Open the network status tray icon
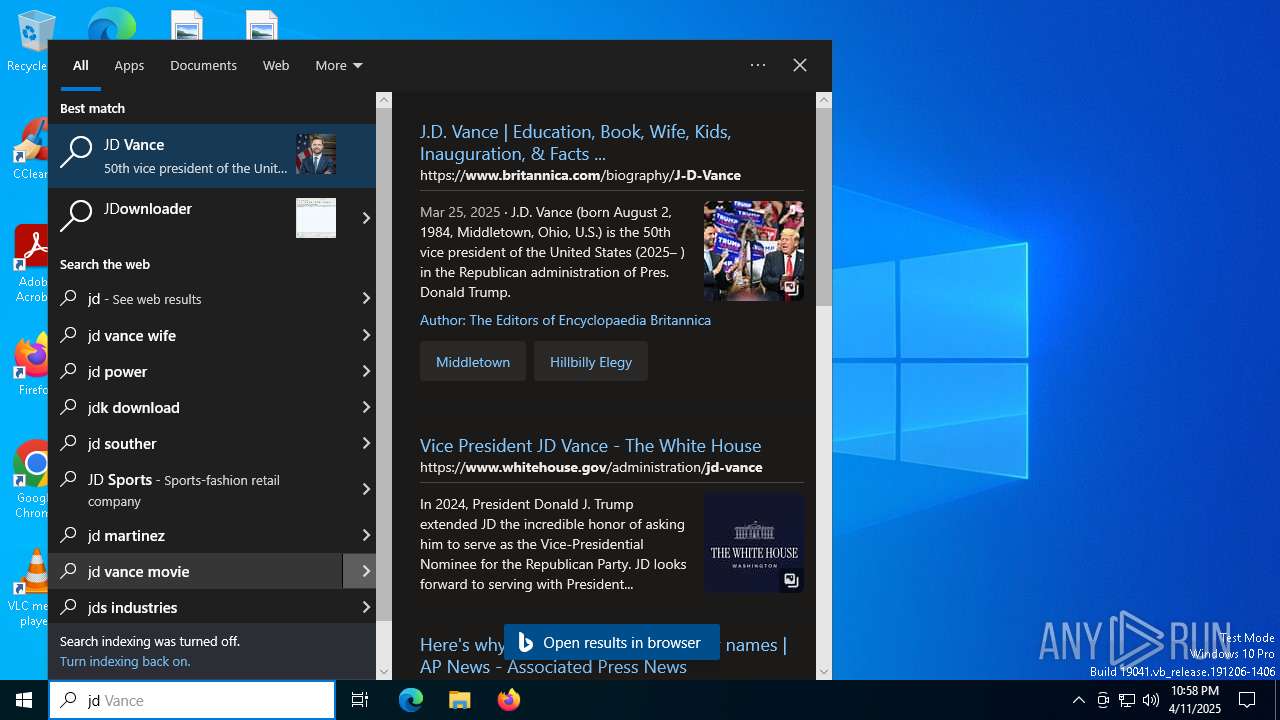The image size is (1280, 720). (x=1127, y=700)
